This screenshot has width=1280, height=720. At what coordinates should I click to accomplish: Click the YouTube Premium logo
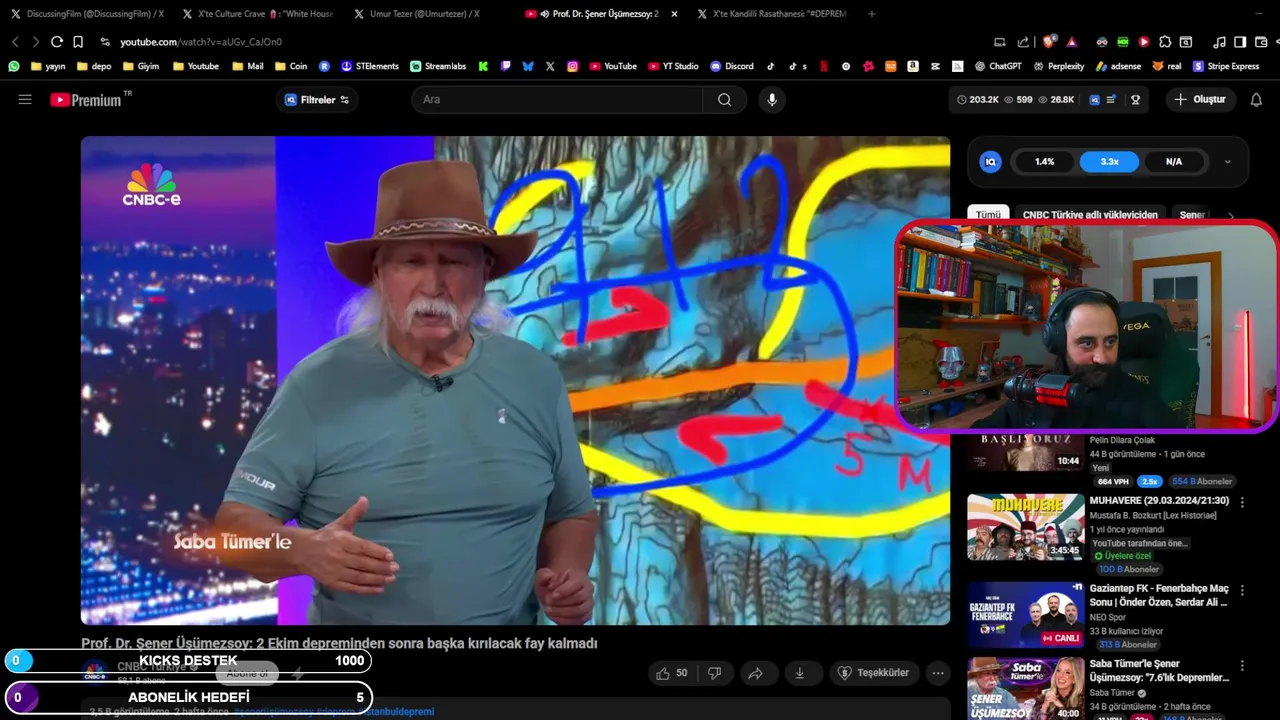tap(86, 100)
